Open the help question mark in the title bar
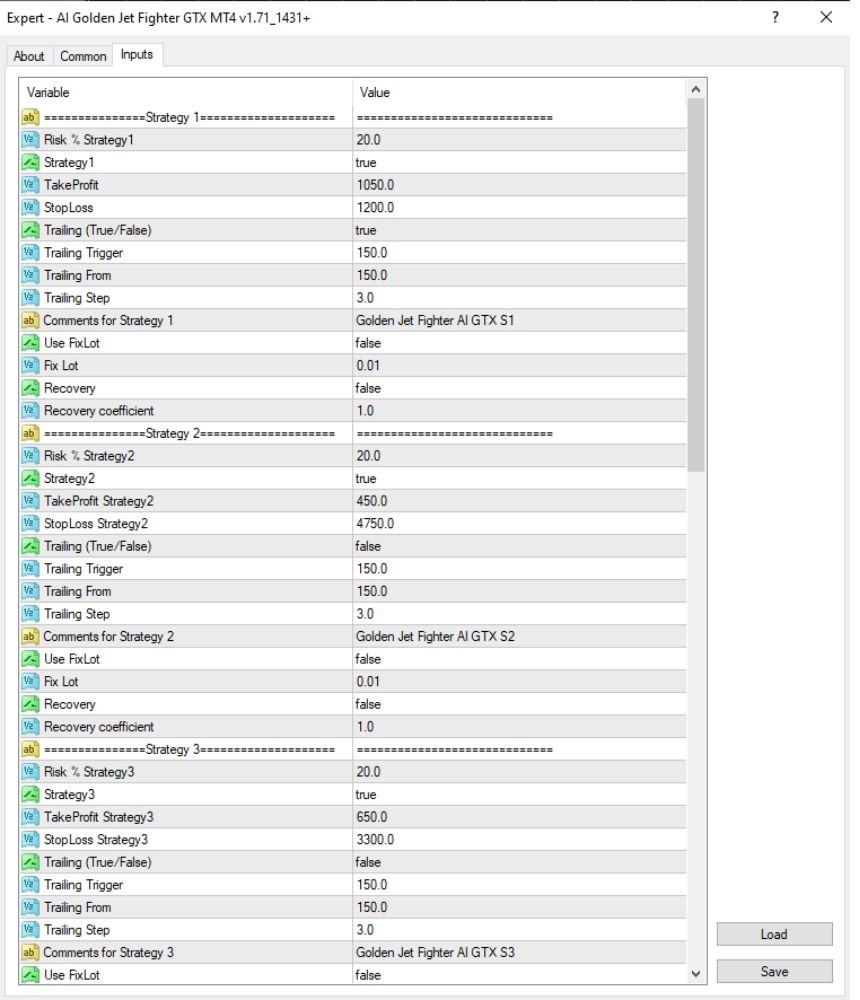 [x=775, y=17]
